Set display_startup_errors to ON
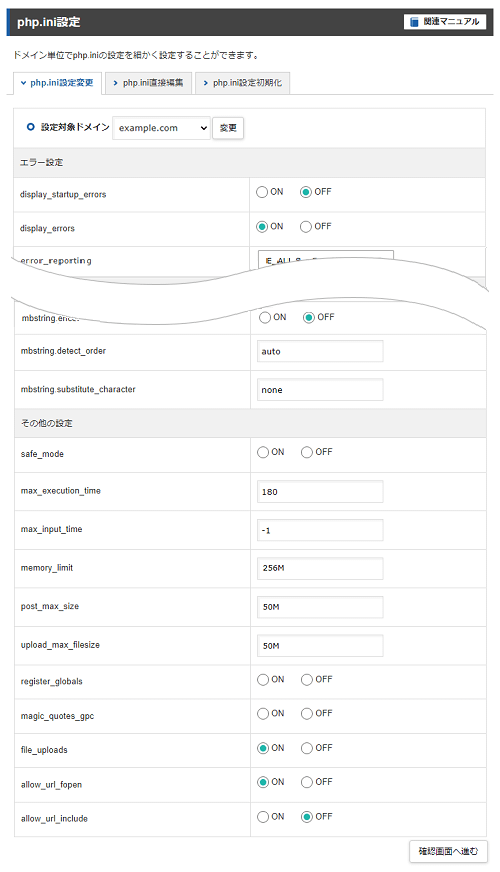This screenshot has height=872, width=500. coord(262,192)
